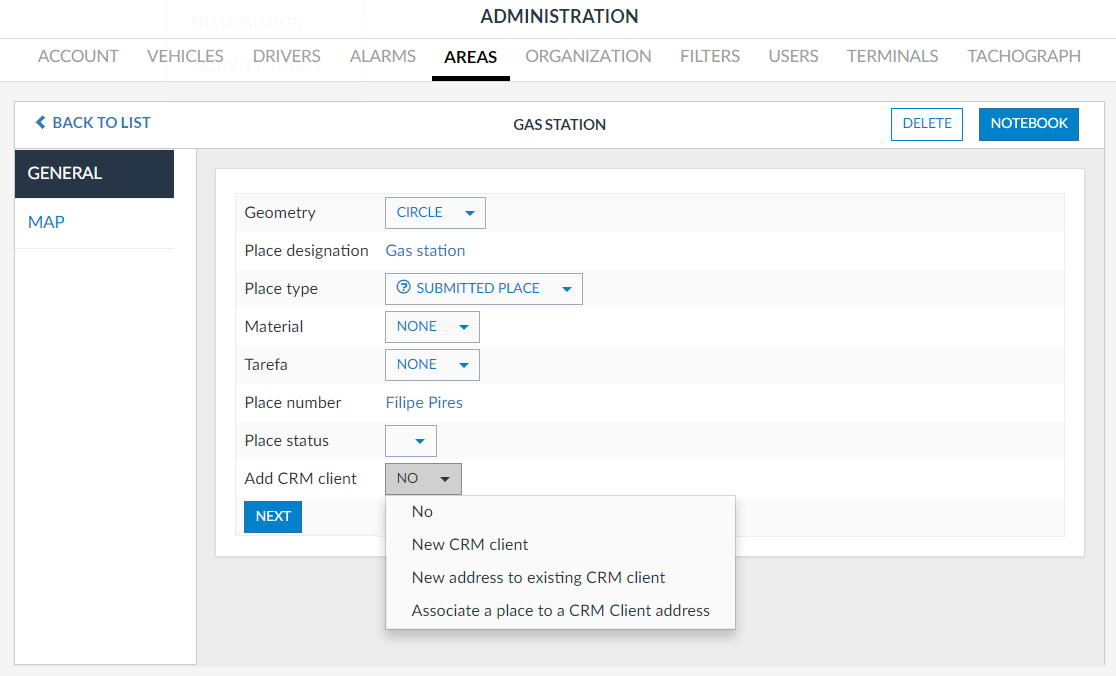The height and width of the screenshot is (676, 1116).
Task: Choose 'New CRM client' option
Action: [x=470, y=545]
